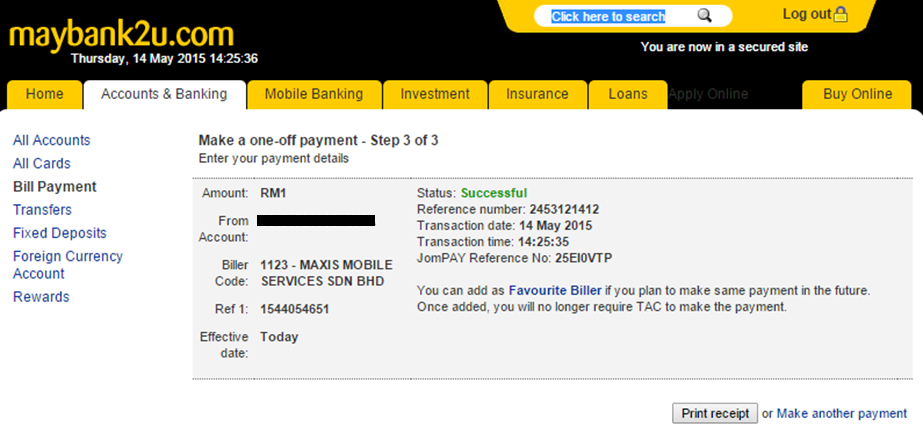Select Bill Payment in the sidebar
This screenshot has width=923, height=445.
[x=55, y=187]
